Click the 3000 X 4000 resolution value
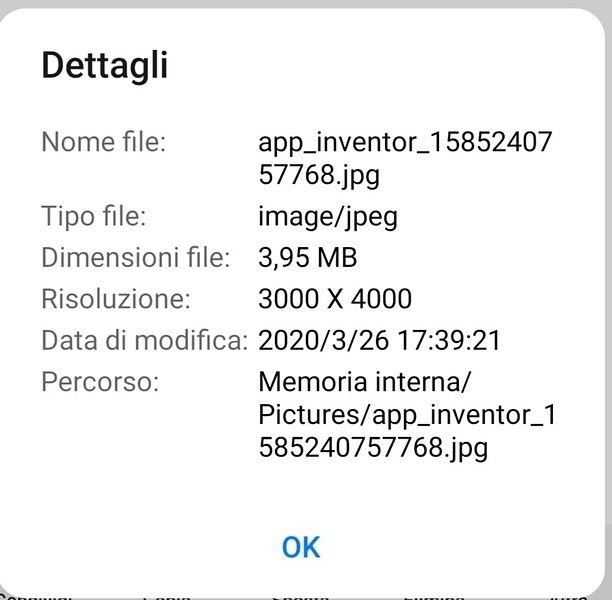The width and height of the screenshot is (612, 600). 335,298
